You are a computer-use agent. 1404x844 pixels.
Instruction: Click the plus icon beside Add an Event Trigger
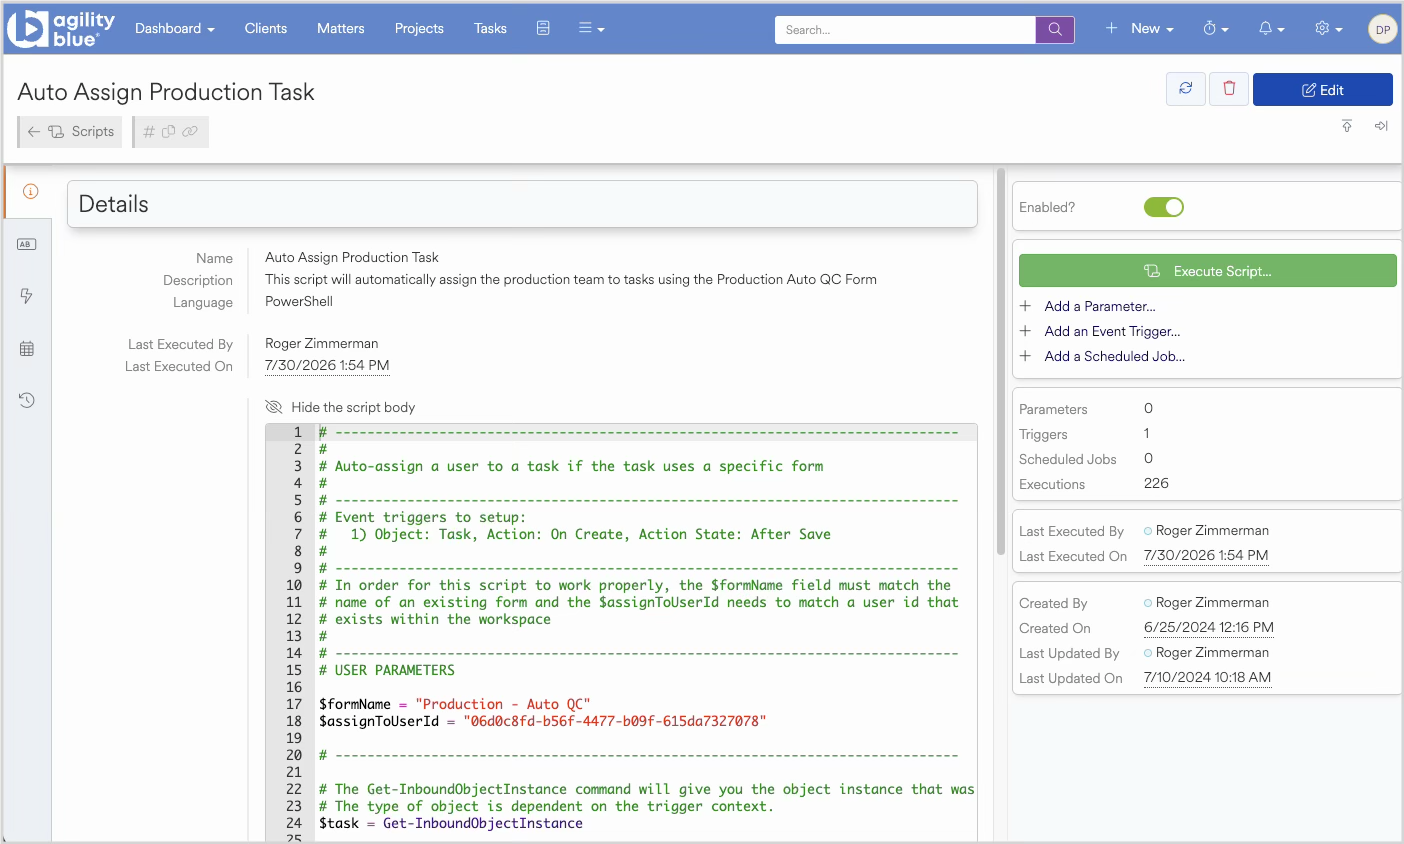click(1026, 331)
